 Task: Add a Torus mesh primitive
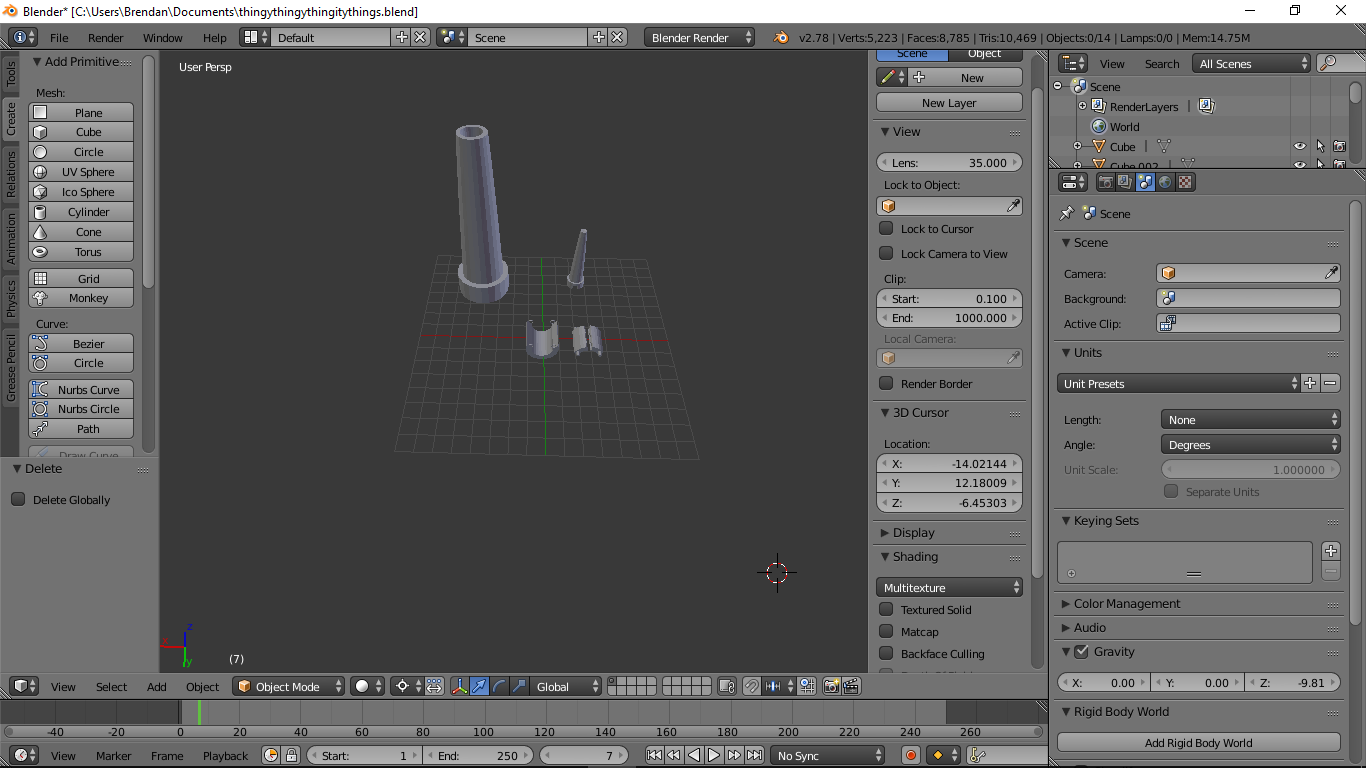click(81, 251)
